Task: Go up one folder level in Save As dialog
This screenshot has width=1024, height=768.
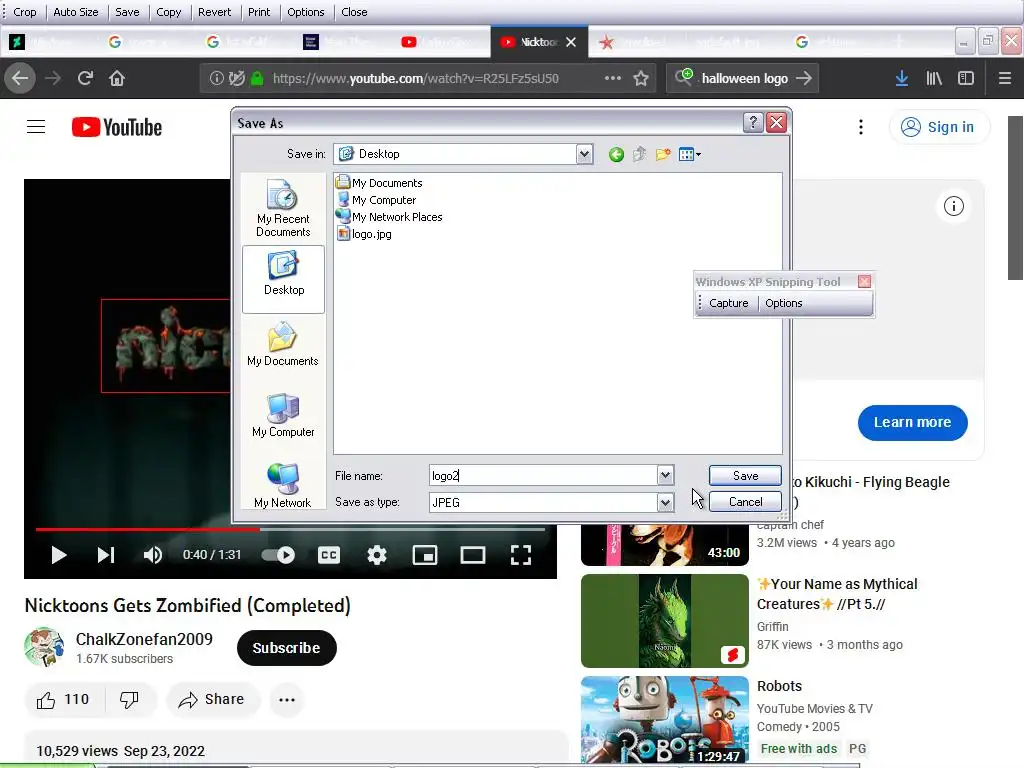Action: 639,155
